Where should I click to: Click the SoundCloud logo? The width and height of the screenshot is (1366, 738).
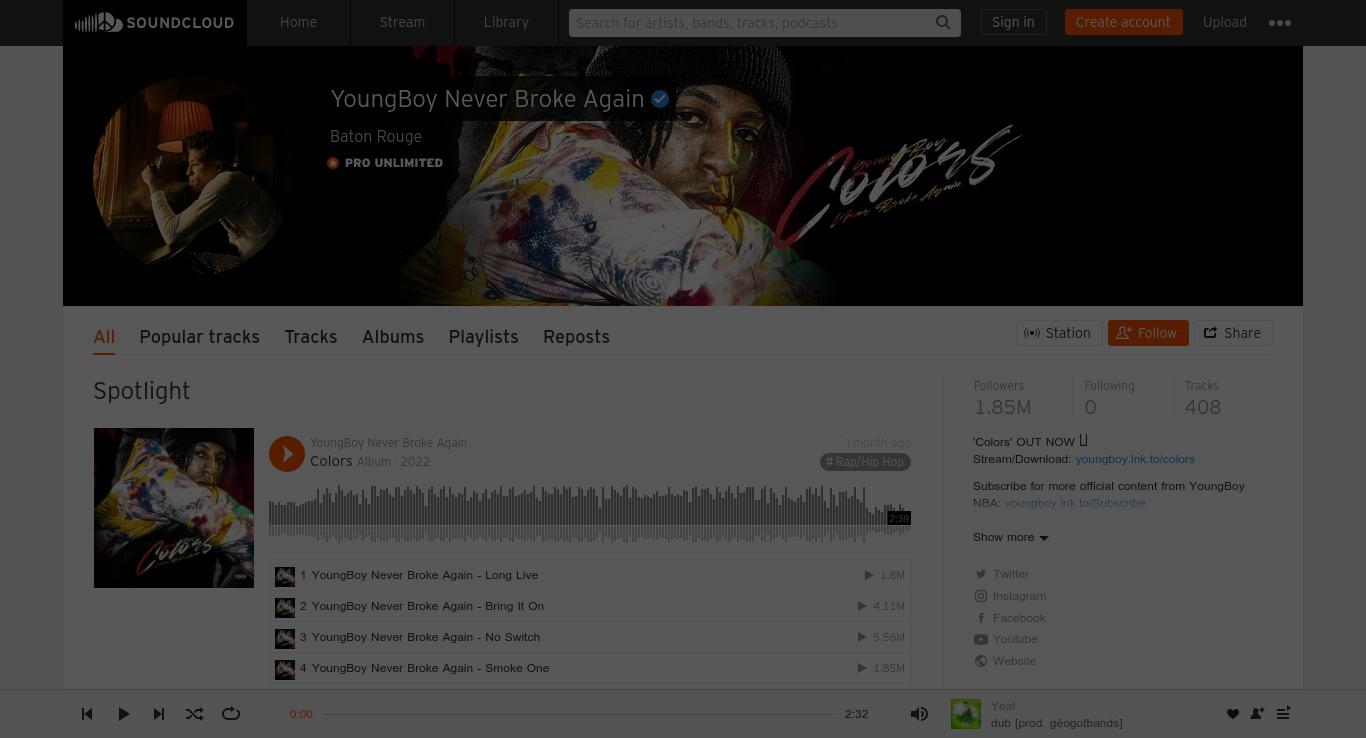(x=154, y=22)
